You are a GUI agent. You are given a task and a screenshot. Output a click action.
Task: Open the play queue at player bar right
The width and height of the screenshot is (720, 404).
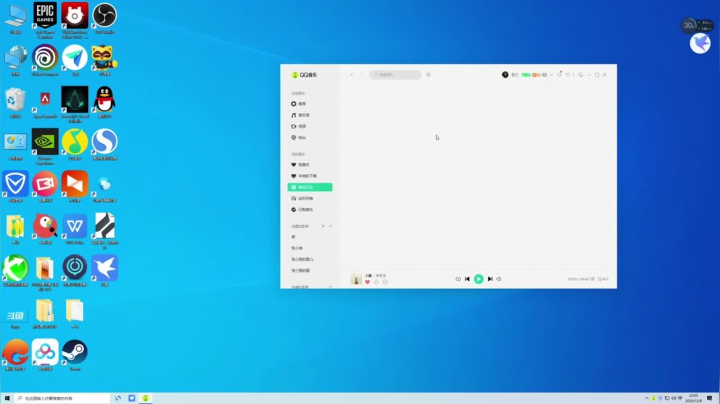603,279
